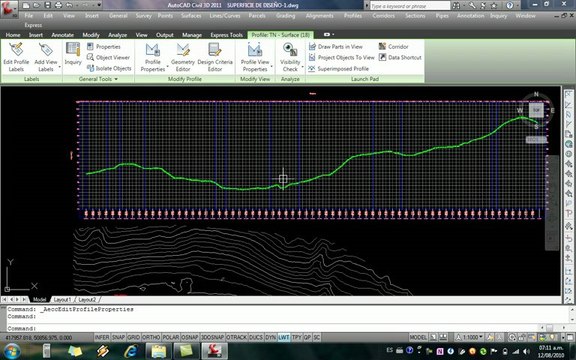Open the Profile View Properties dropdown arrow
The width and height of the screenshot is (576, 360).
tap(271, 67)
